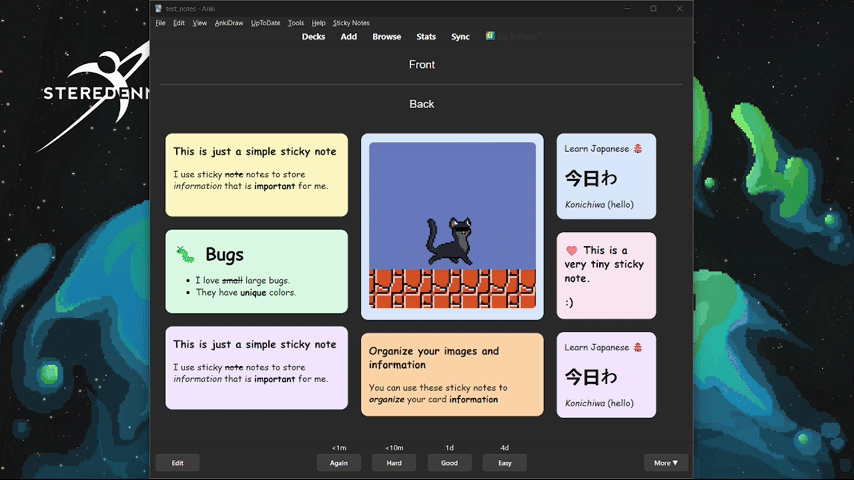Click 'Organize your images and information' heading
Screen dimensions: 854x480
434,358
